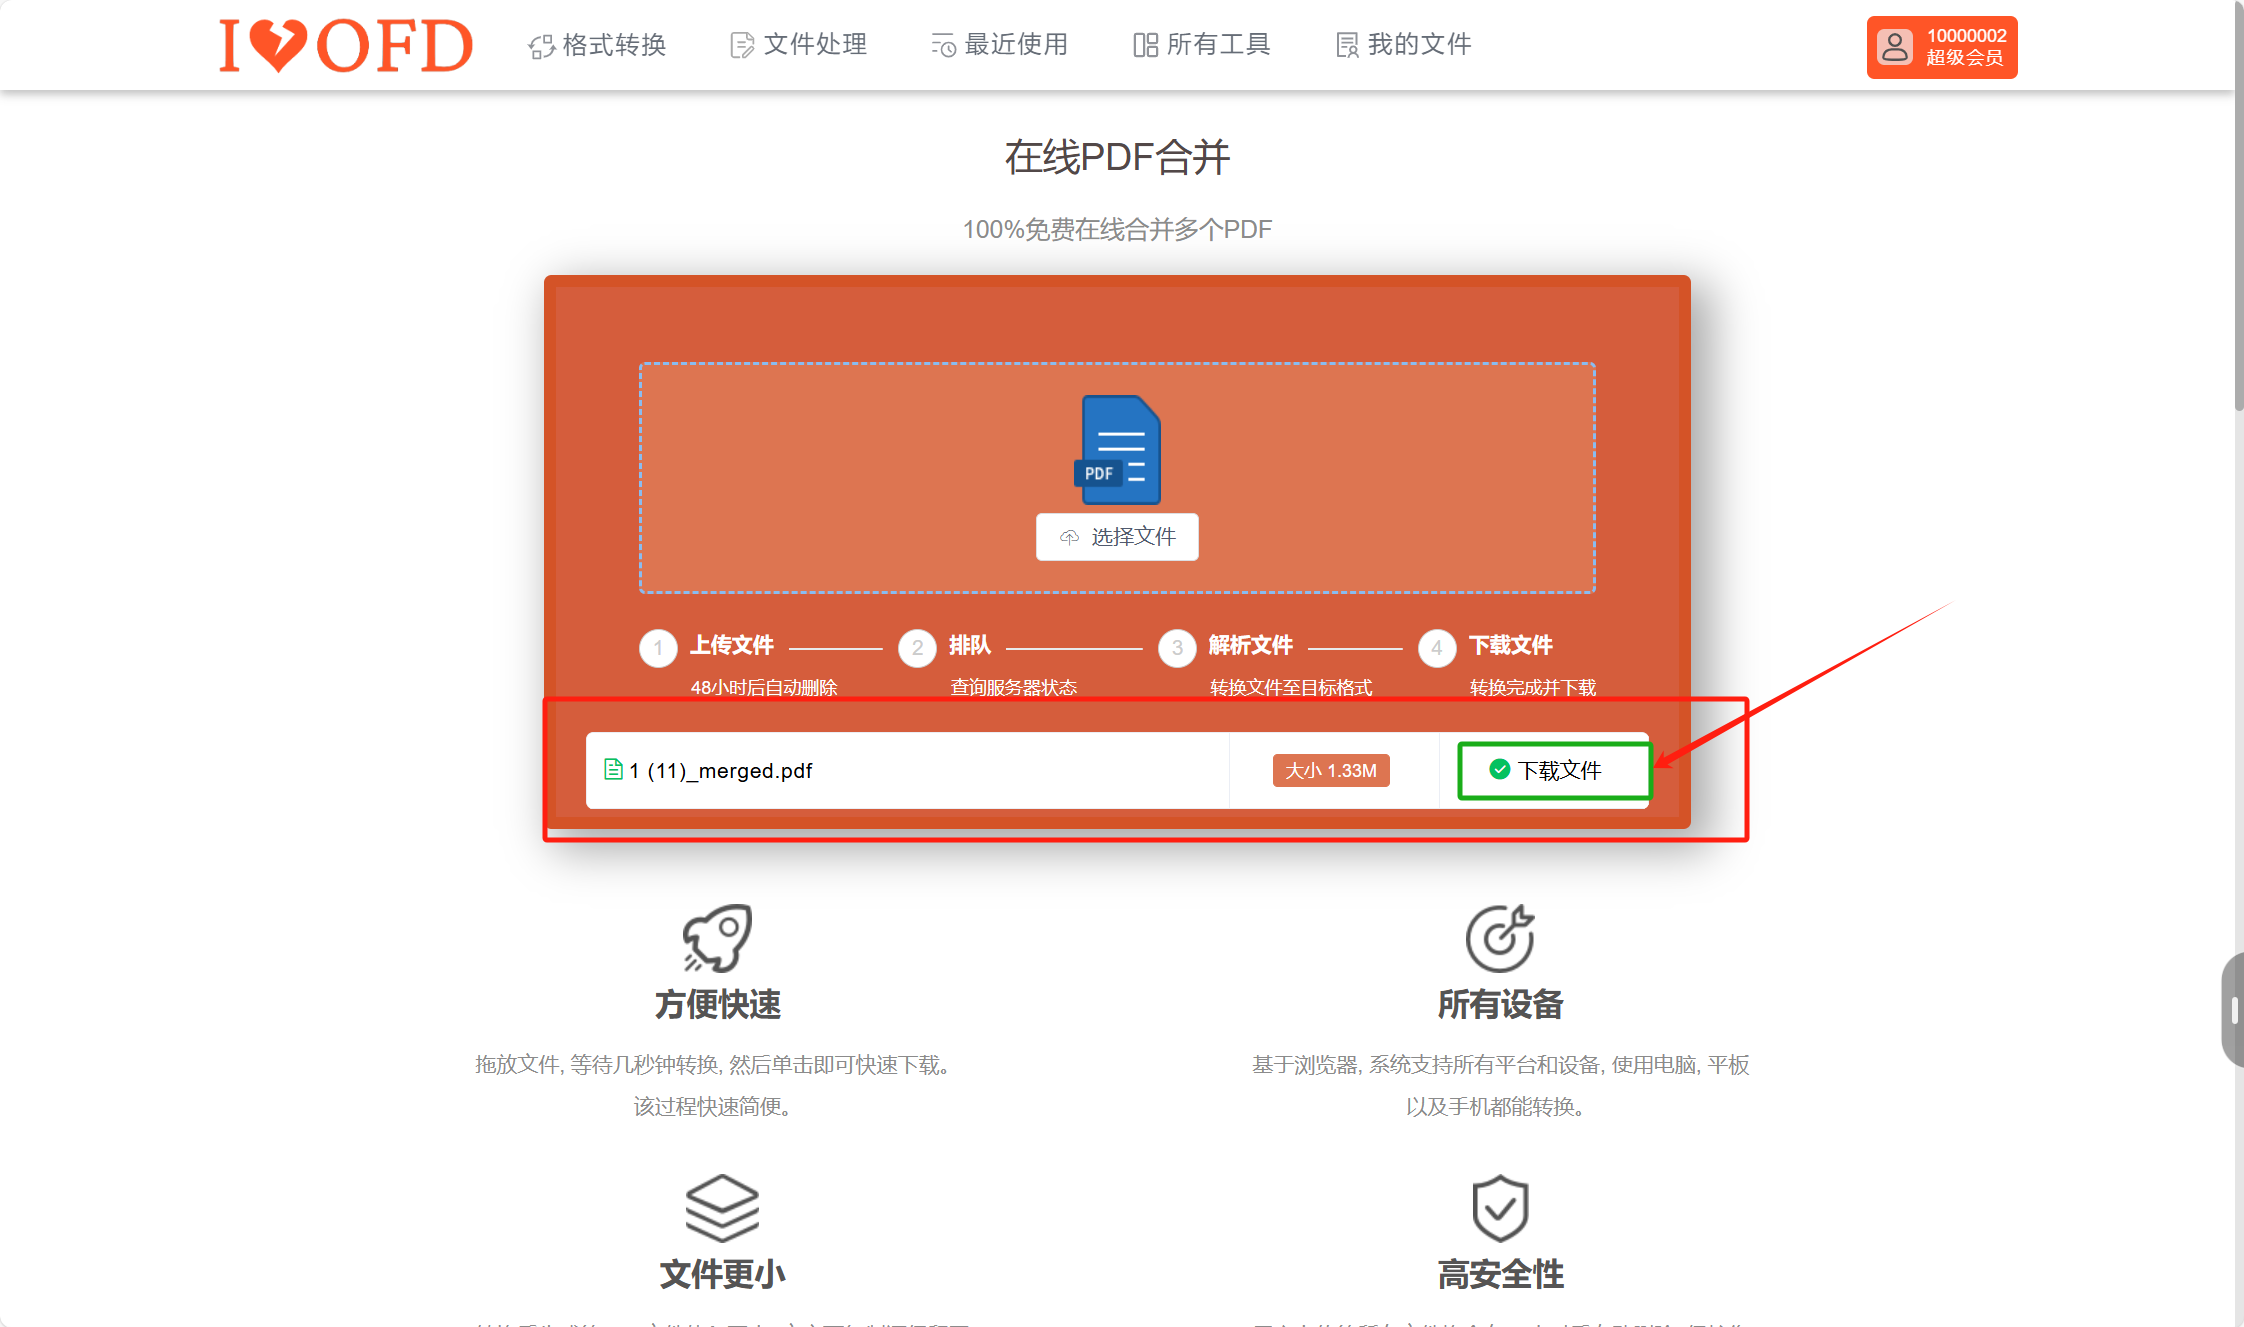
Task: Click the rocket 方便快速 icon
Action: 717,938
